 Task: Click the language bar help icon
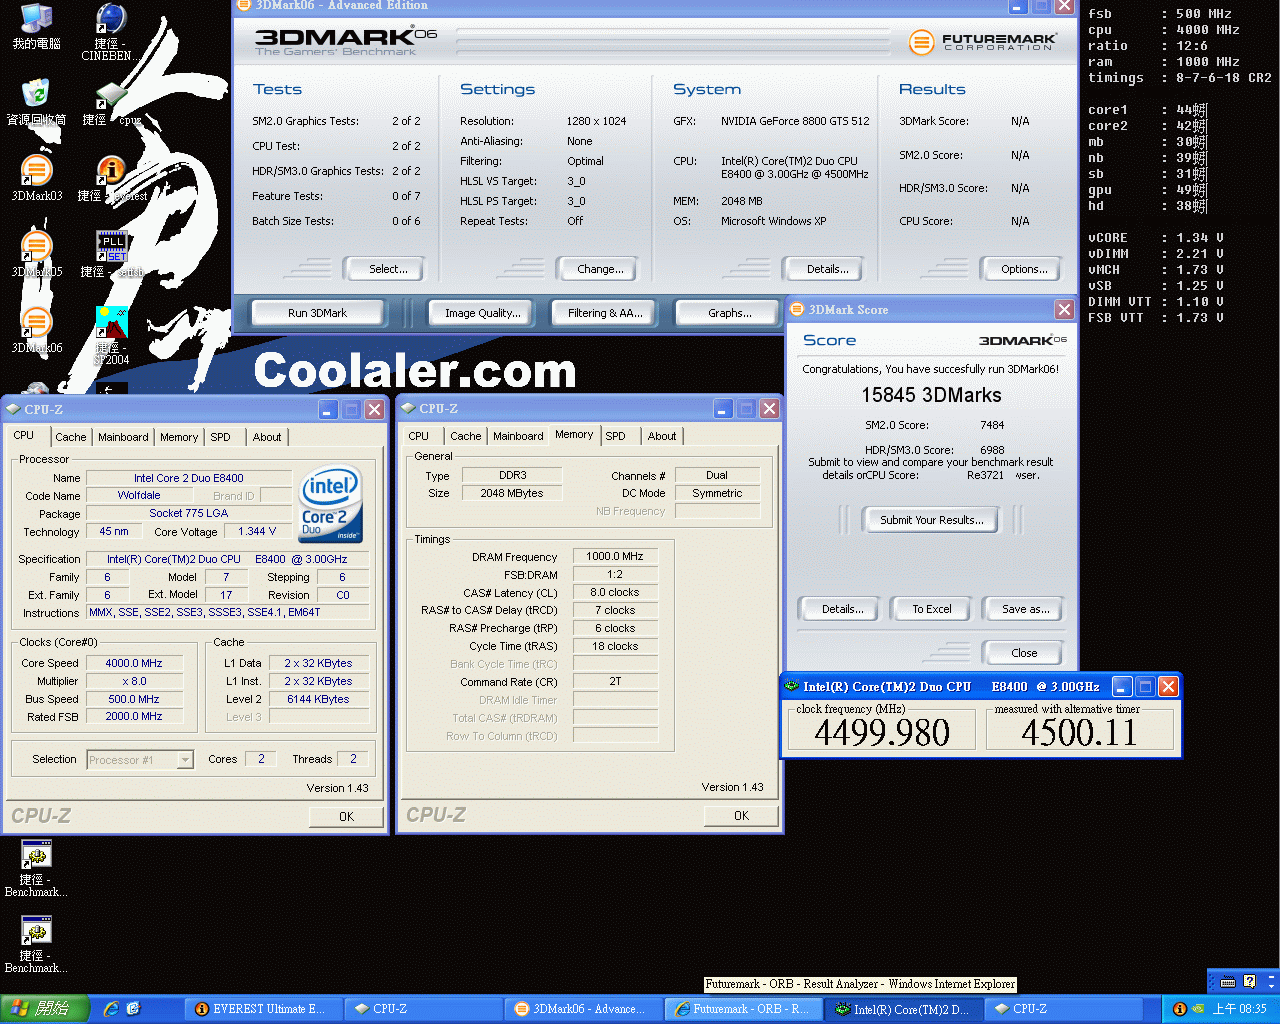tap(1249, 981)
